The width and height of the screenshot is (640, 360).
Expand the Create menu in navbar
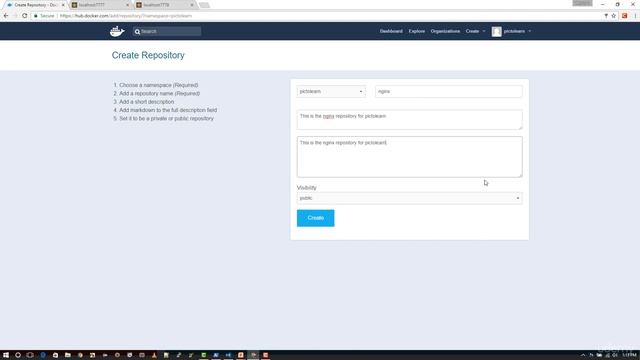click(476, 31)
